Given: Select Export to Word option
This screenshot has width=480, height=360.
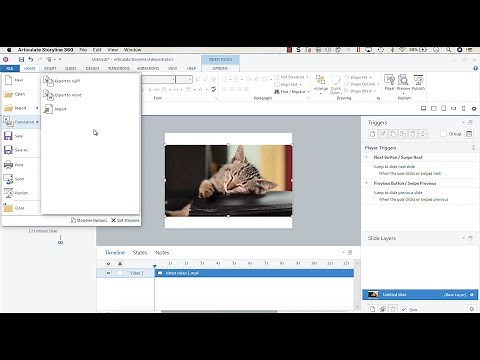Looking at the screenshot, I should pyautogui.click(x=63, y=95).
